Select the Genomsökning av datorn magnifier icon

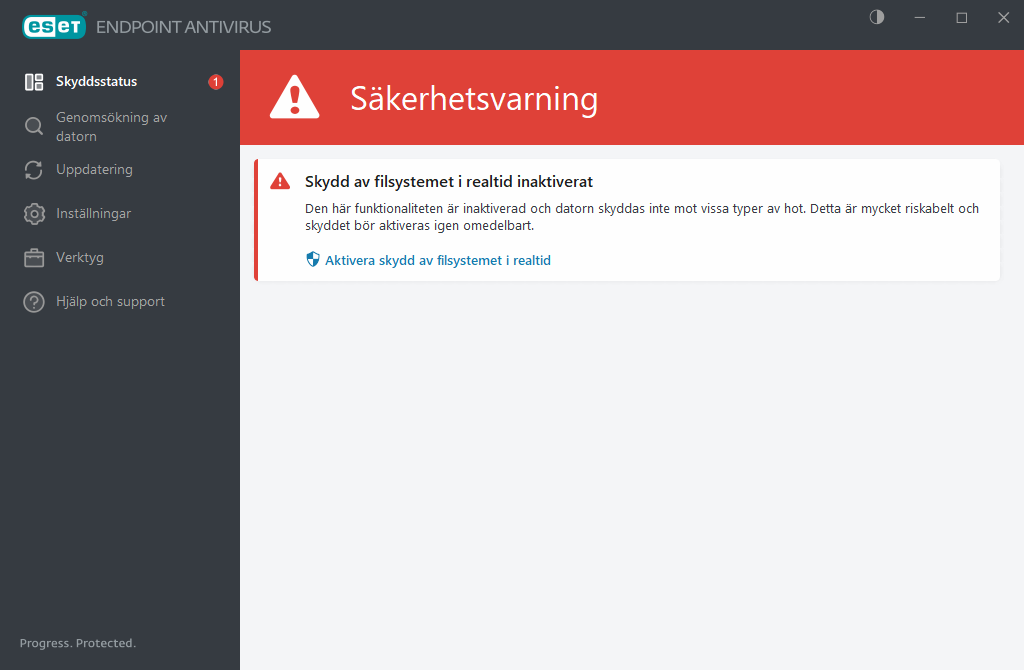point(35,126)
